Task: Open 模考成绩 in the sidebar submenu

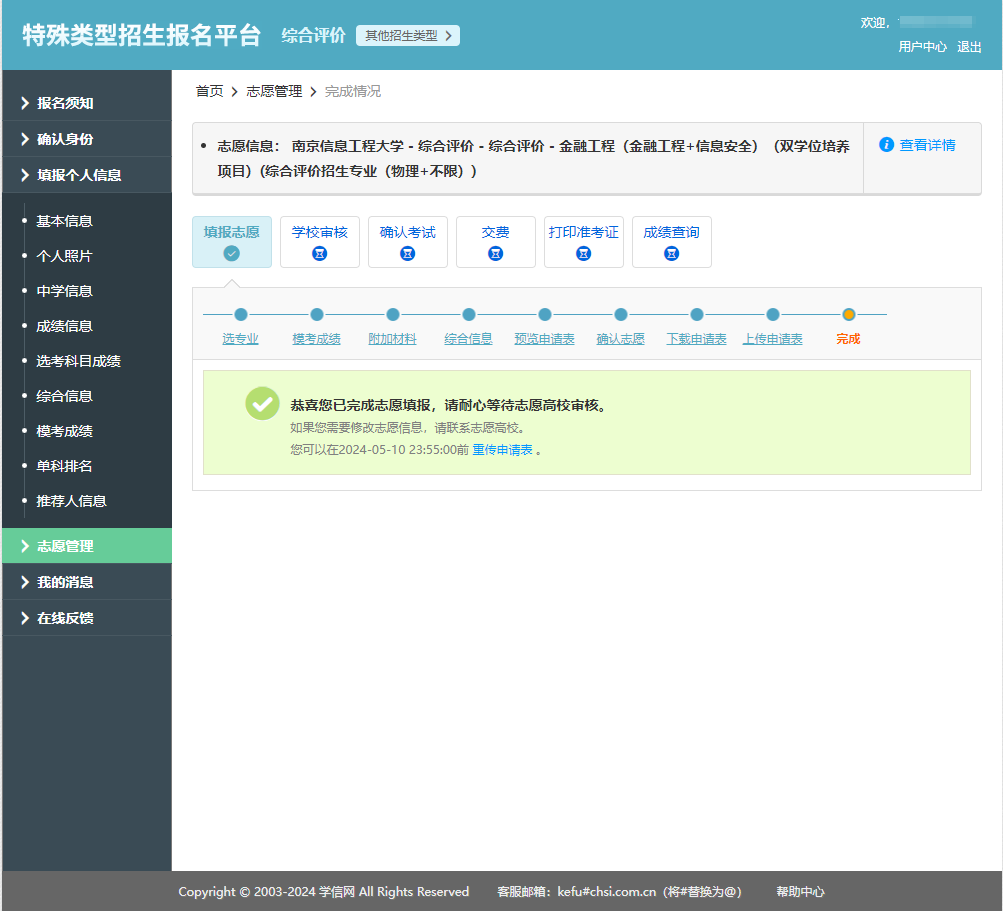Action: pos(65,431)
